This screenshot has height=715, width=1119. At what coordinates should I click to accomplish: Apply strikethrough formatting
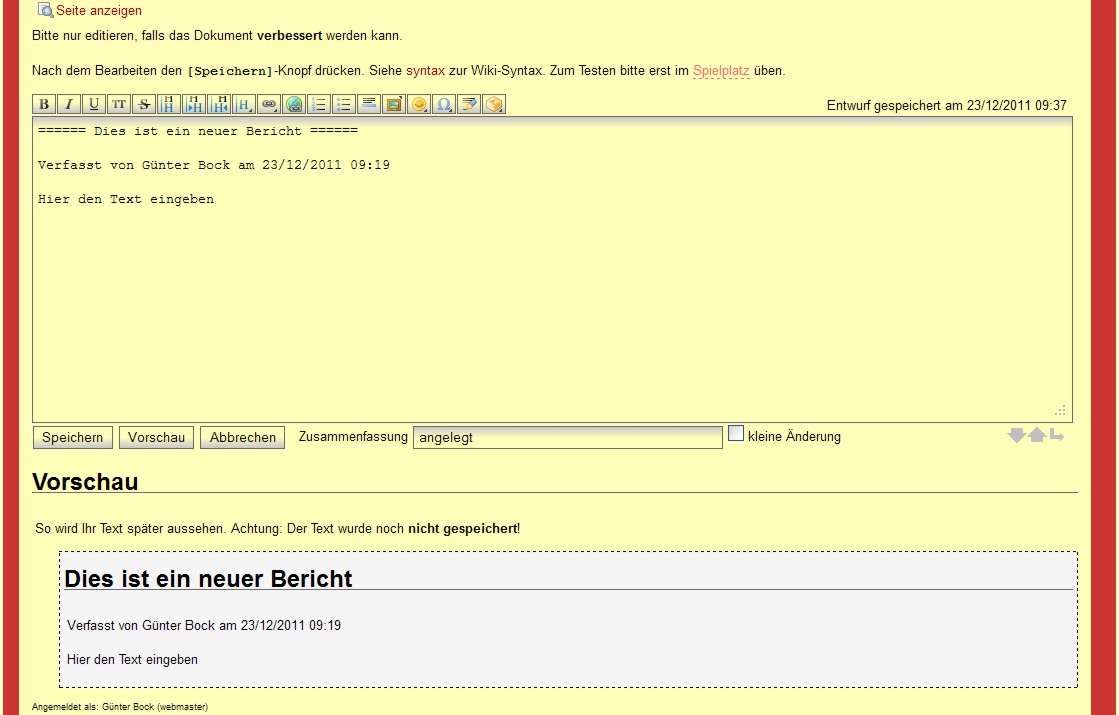(144, 104)
